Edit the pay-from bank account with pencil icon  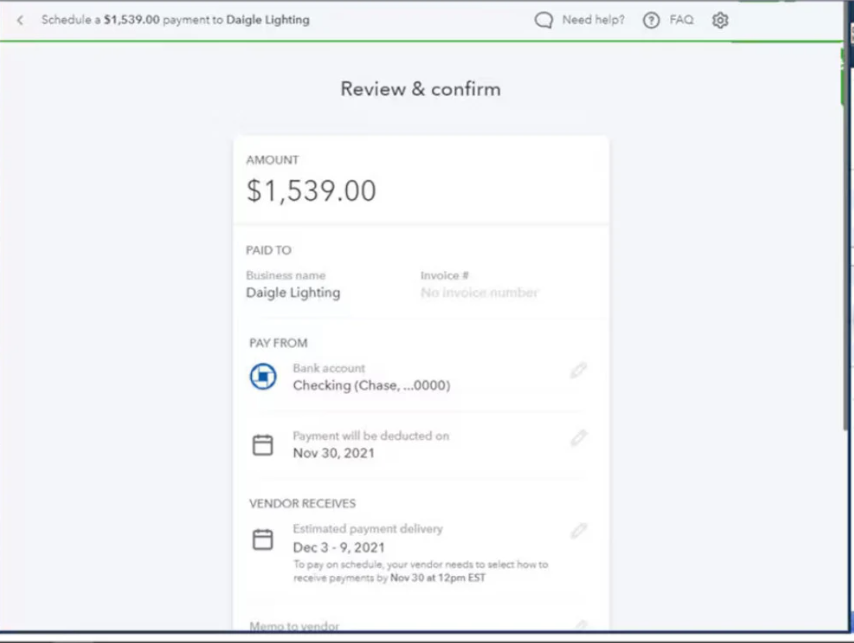(x=578, y=371)
